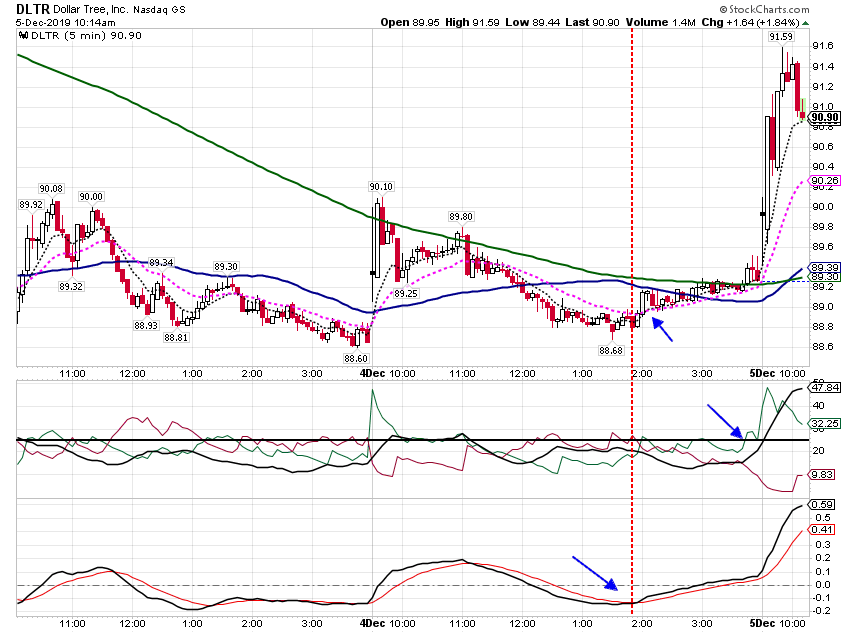Click the candlestick icon beside DLTR (5 min)
The height and width of the screenshot is (633, 850).
24,36
